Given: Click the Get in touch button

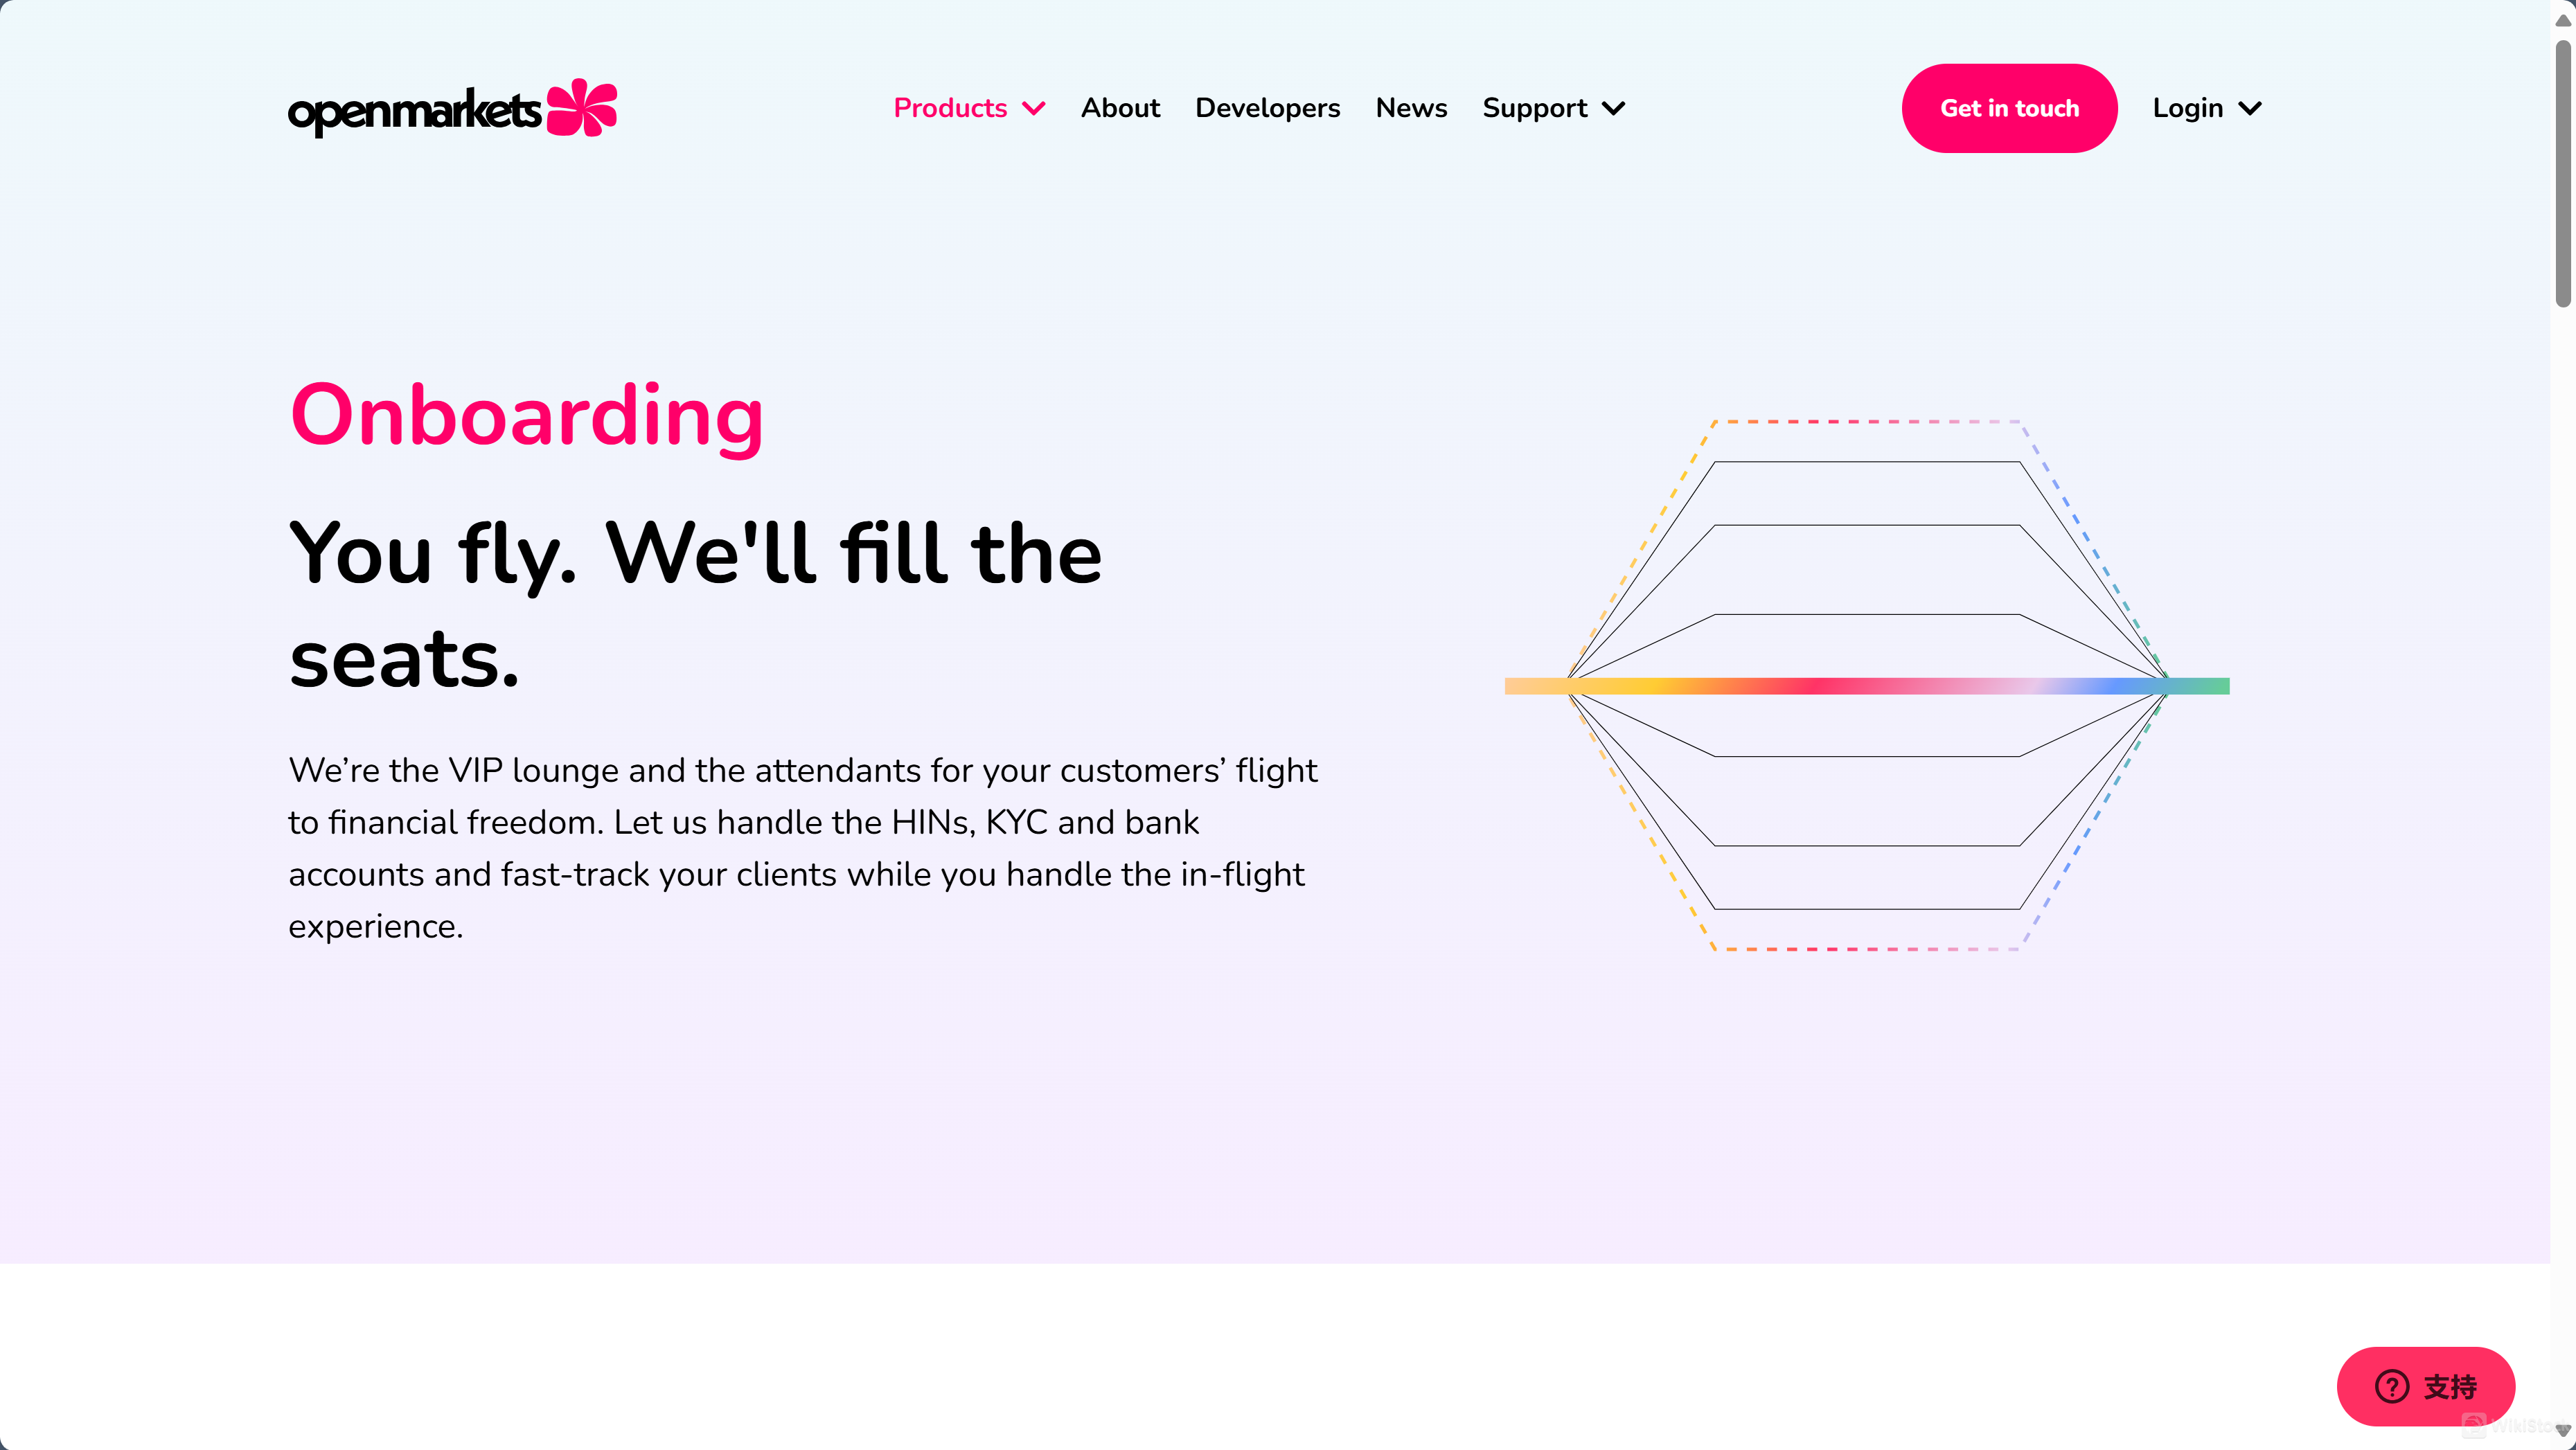Looking at the screenshot, I should click(x=2010, y=108).
